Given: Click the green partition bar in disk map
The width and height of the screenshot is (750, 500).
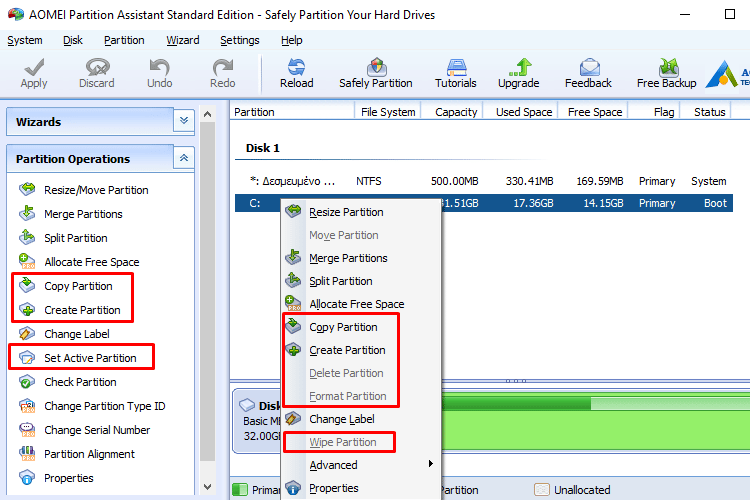Looking at the screenshot, I should 595,421.
